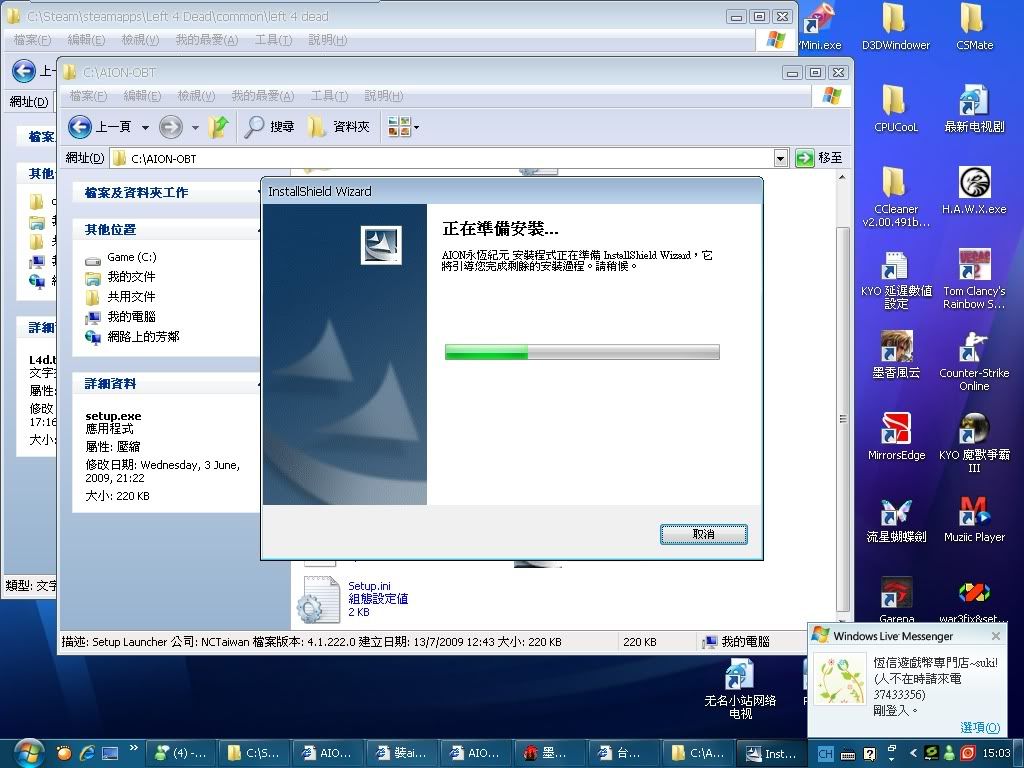Click the 取消 Cancel button in InstallShield
The height and width of the screenshot is (768, 1024).
703,535
